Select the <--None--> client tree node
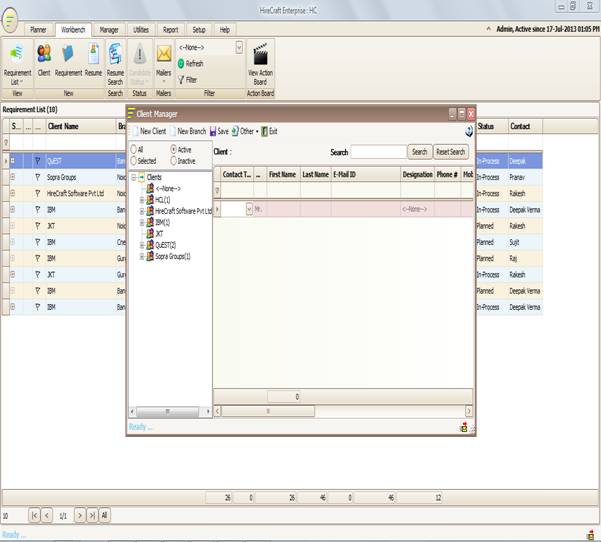 (168, 189)
